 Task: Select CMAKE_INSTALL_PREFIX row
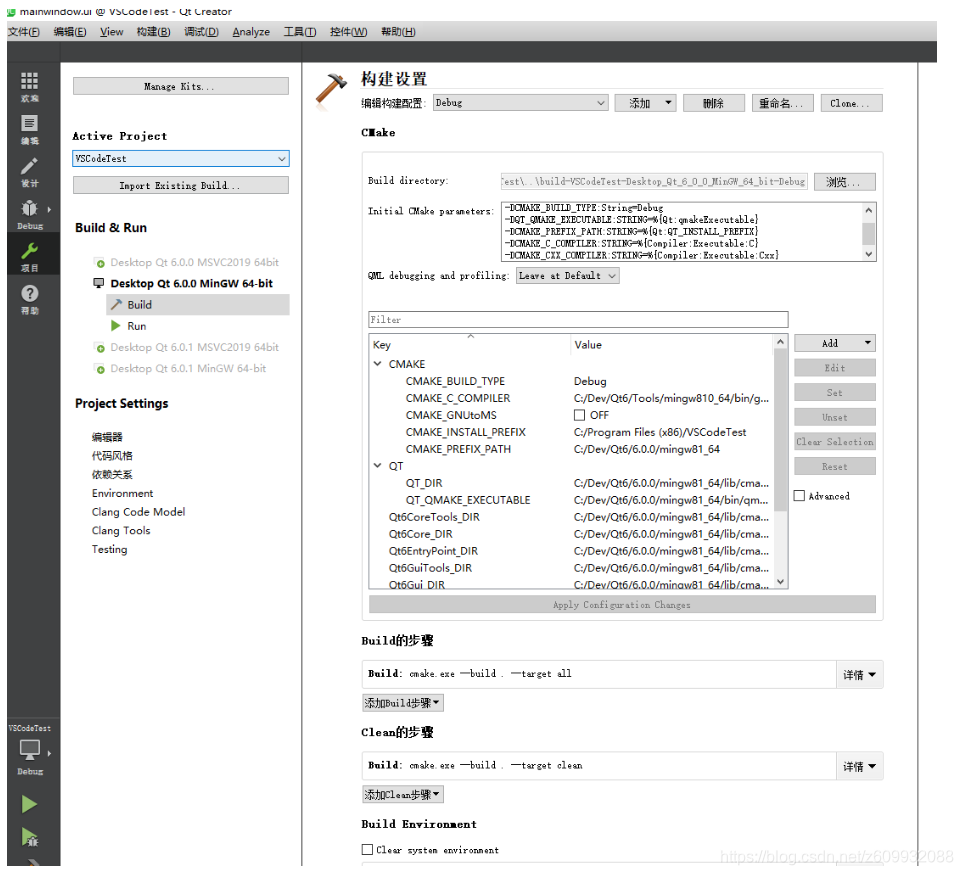[571, 432]
